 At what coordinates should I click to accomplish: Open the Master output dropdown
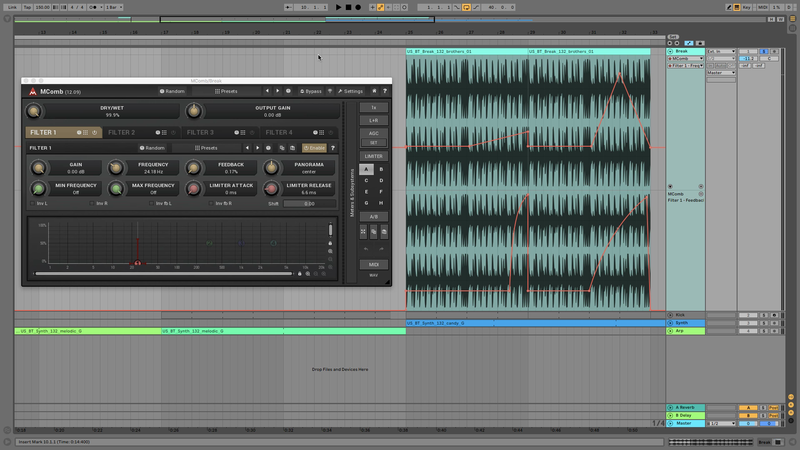721,73
